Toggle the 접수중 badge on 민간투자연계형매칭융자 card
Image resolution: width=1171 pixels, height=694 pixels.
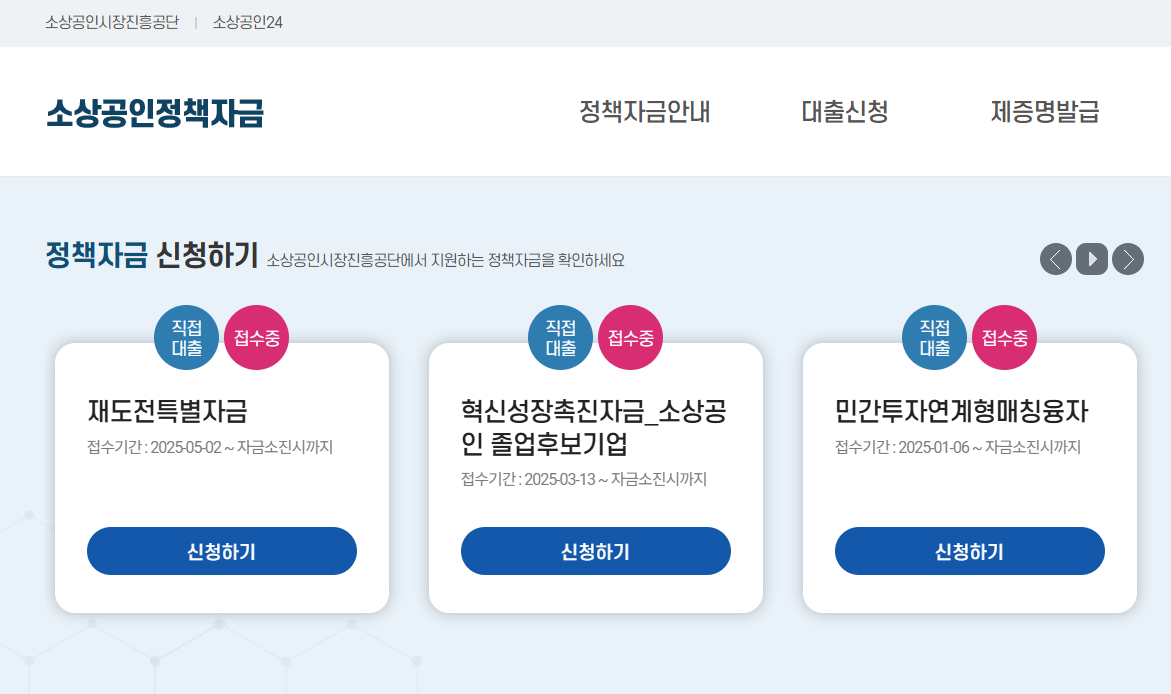1003,337
